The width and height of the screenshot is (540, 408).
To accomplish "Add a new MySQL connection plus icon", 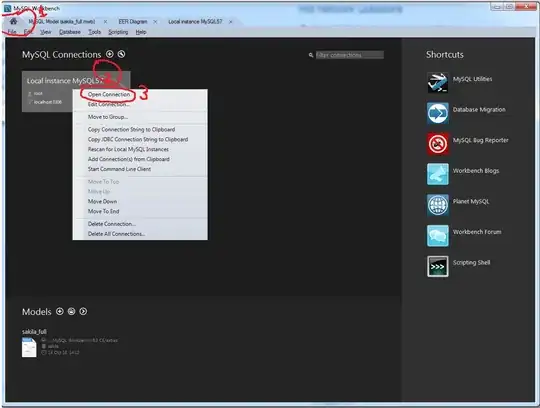I will click(110, 54).
